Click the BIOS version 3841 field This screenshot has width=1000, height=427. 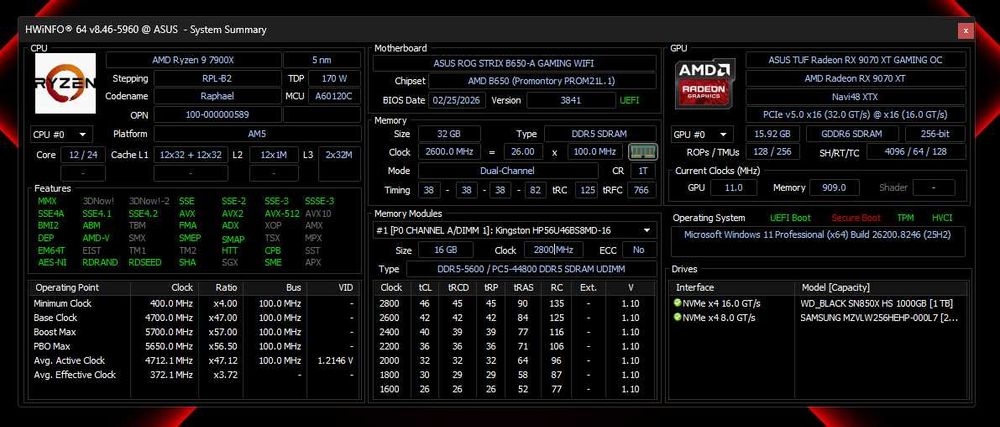570,101
